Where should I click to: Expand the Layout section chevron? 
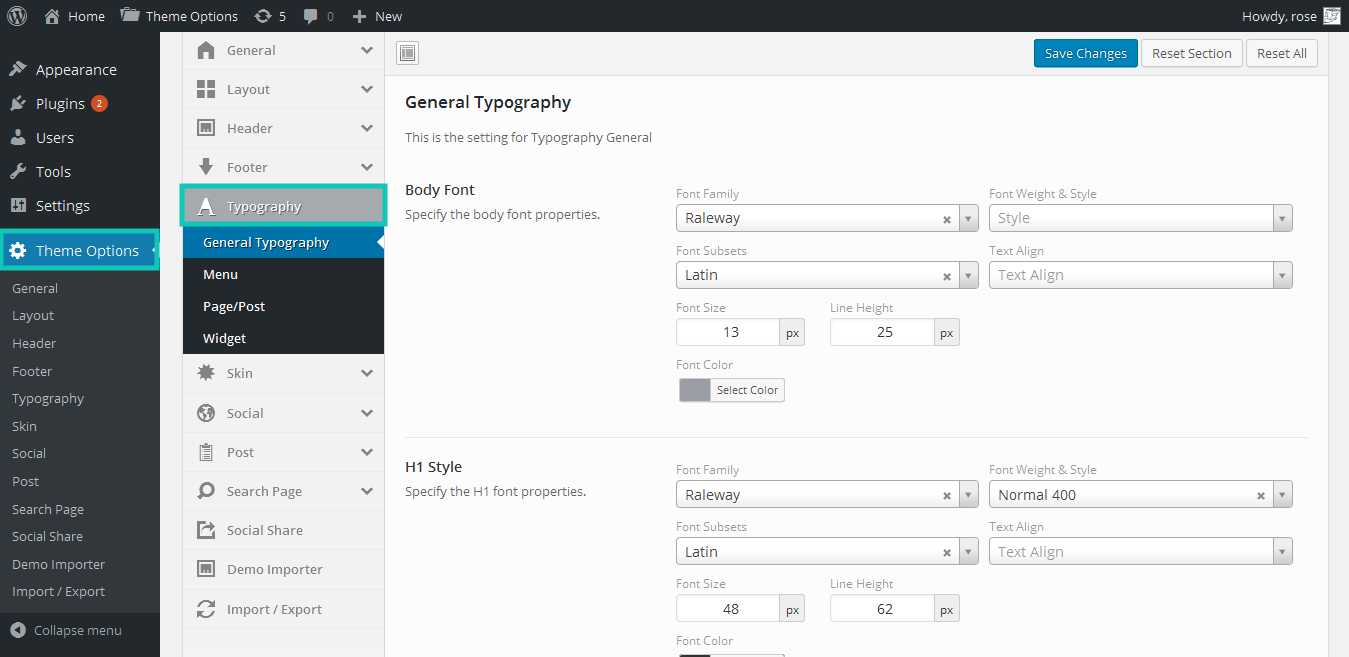tap(367, 89)
